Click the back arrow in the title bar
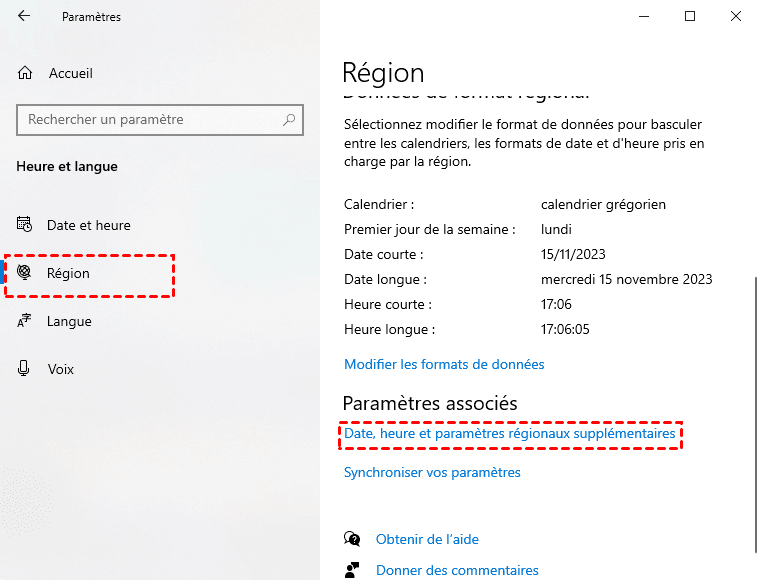The height and width of the screenshot is (580, 759). coord(24,17)
